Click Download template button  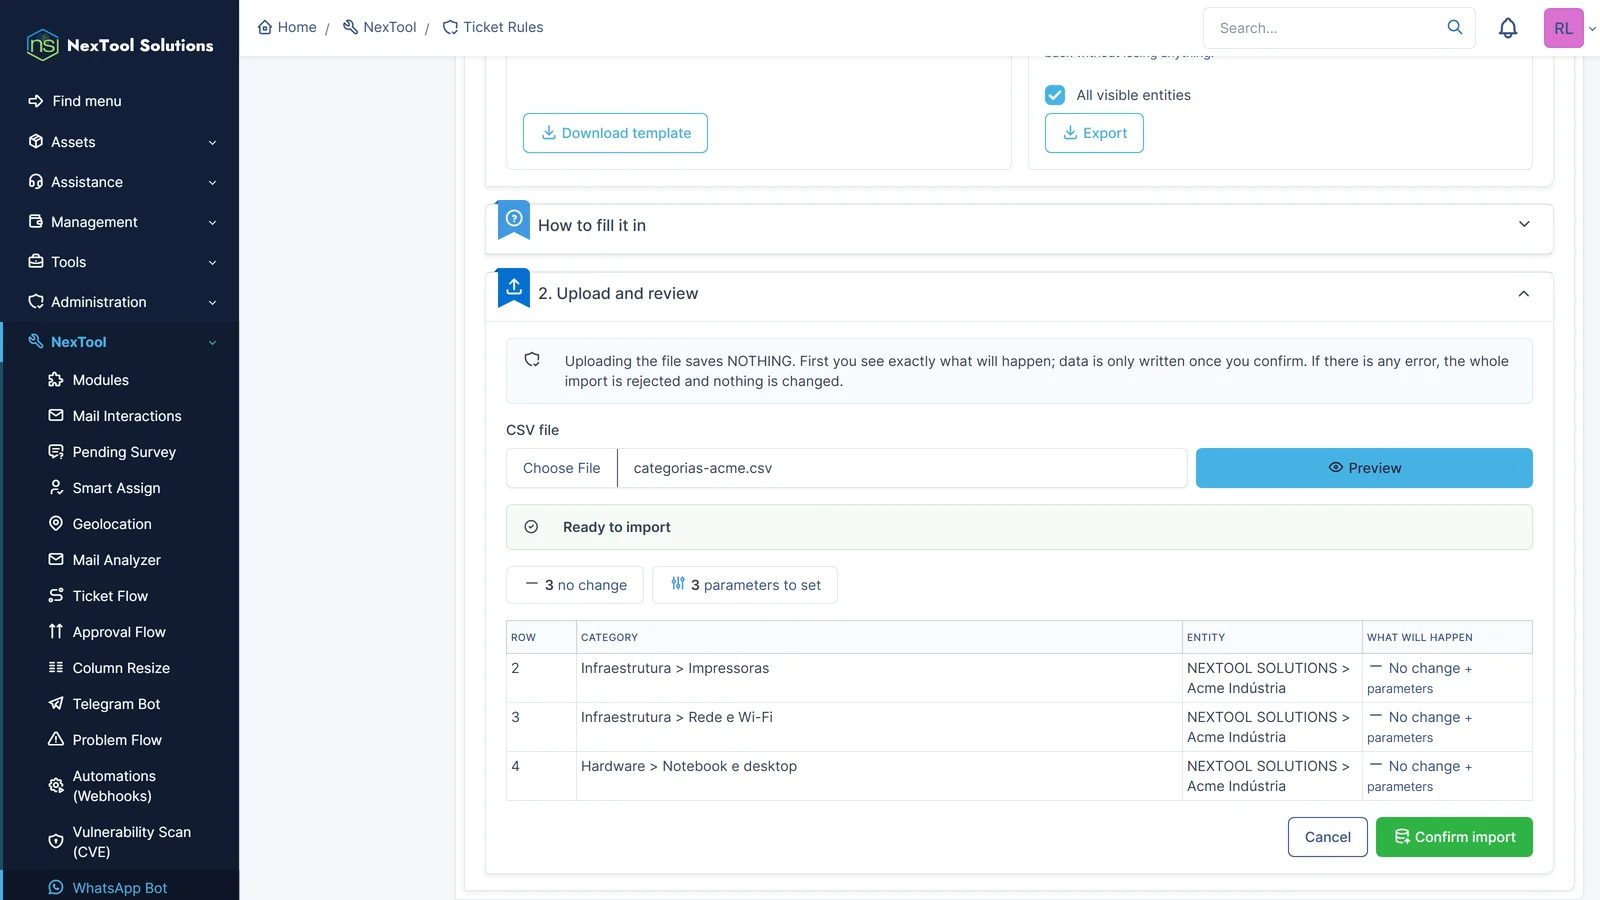click(615, 133)
